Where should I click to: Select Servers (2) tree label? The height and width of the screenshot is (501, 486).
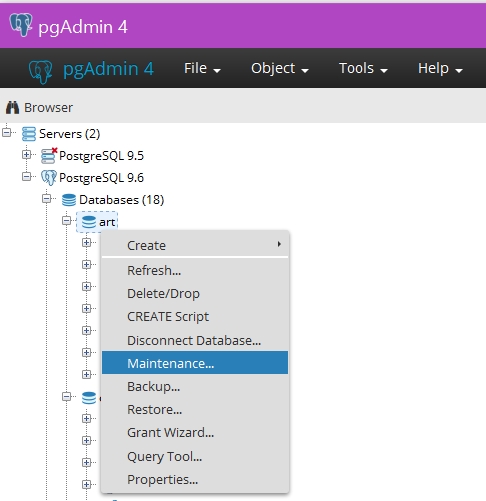[70, 134]
